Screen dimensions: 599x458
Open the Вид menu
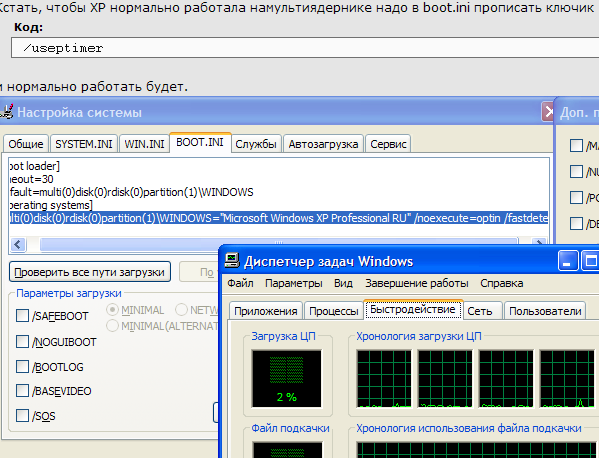[343, 283]
